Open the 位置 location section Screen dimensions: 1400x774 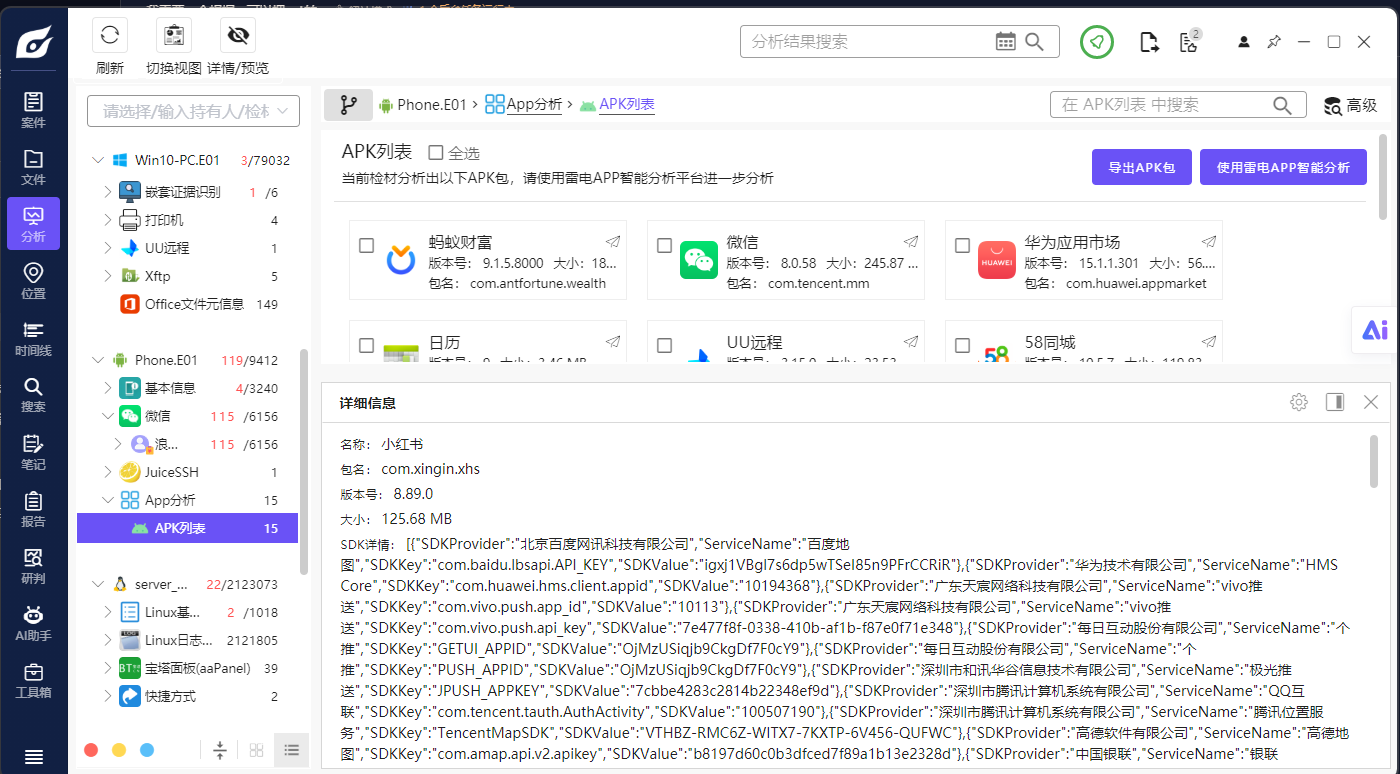(x=33, y=280)
